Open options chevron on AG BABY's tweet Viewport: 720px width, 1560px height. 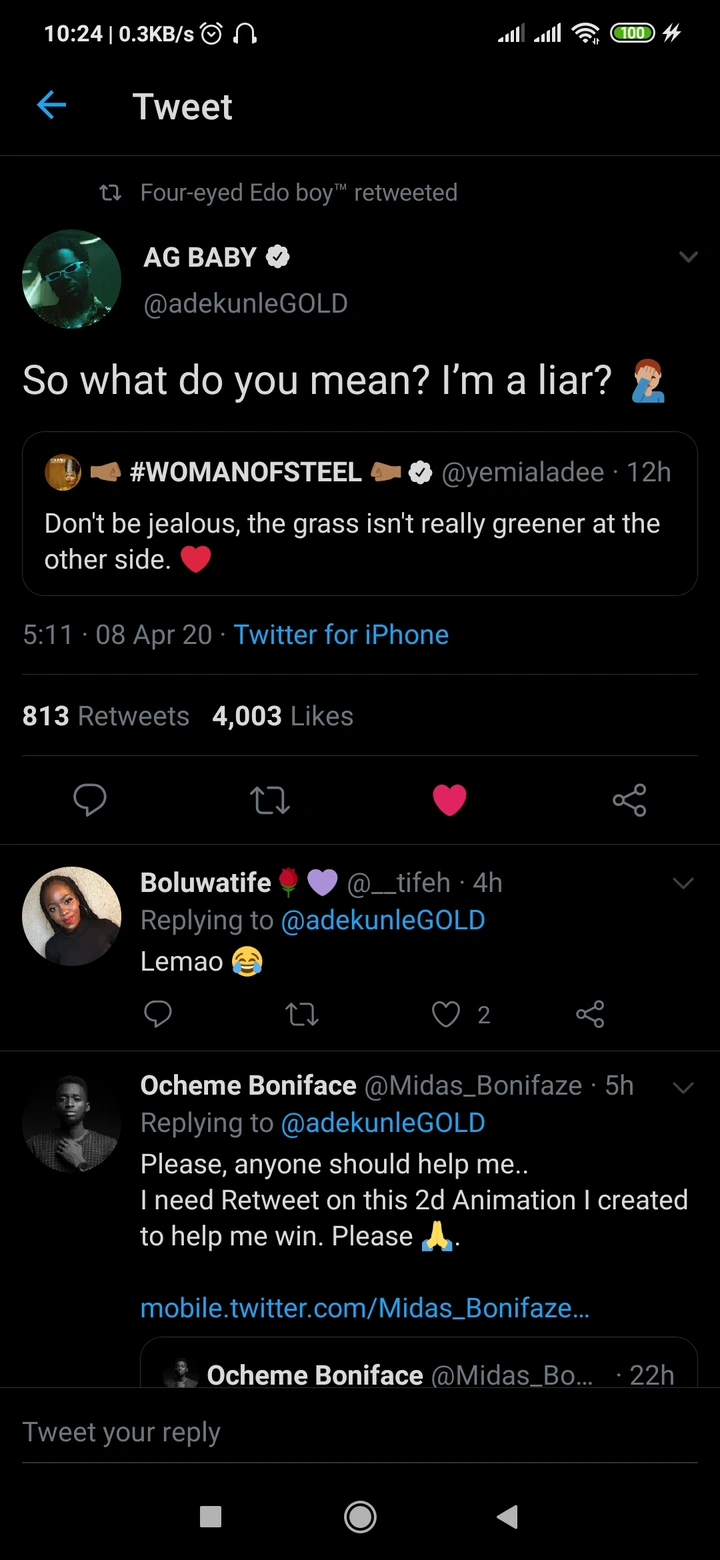click(688, 257)
